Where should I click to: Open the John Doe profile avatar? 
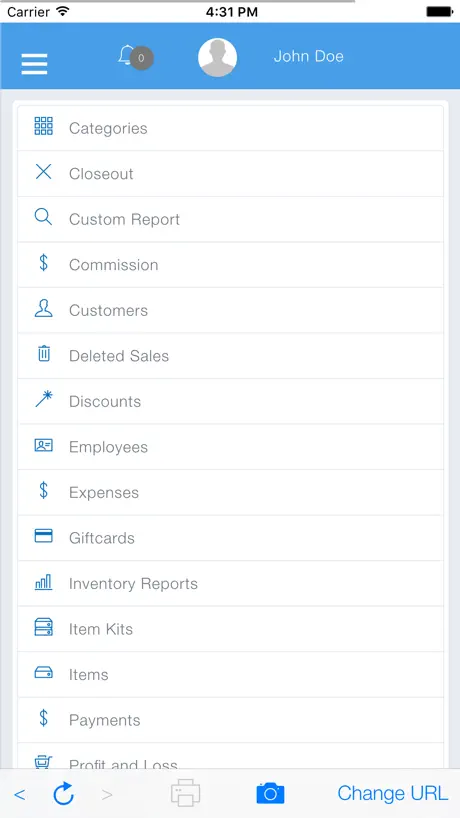pos(217,57)
